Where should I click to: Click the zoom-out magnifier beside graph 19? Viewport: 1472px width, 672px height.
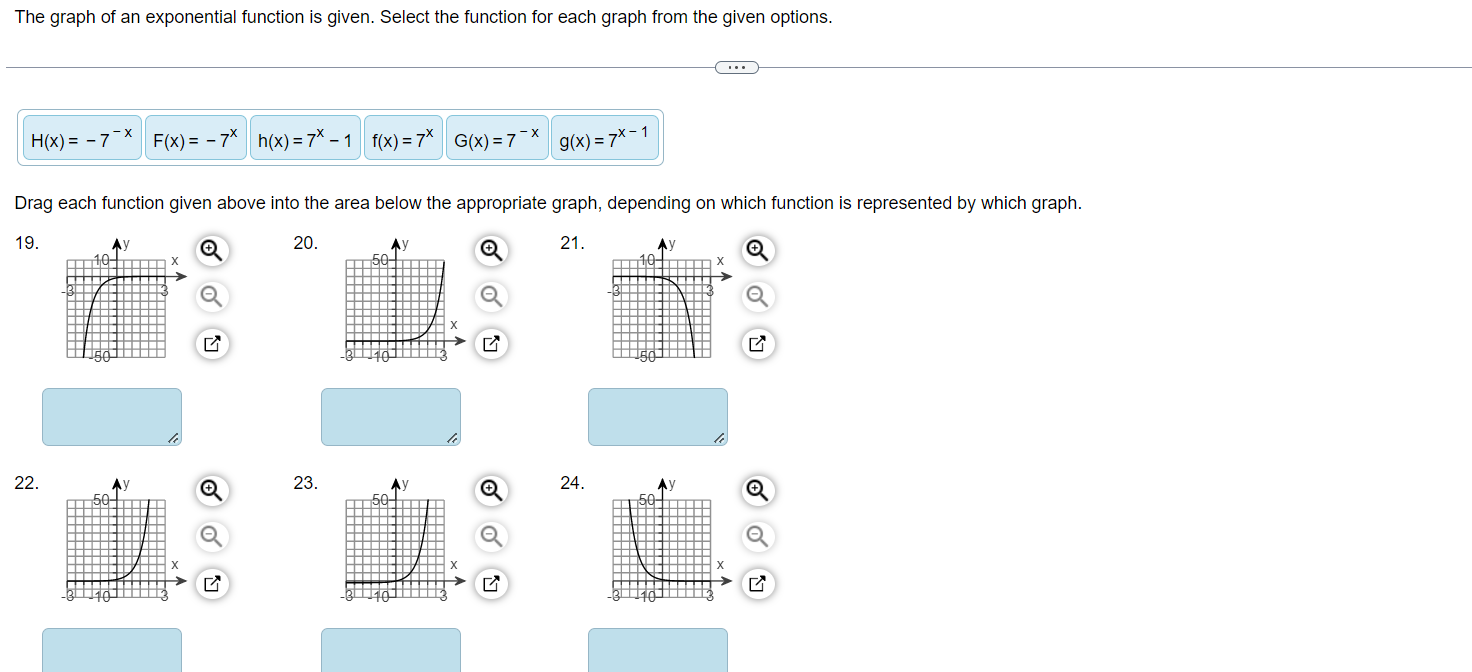pos(211,297)
